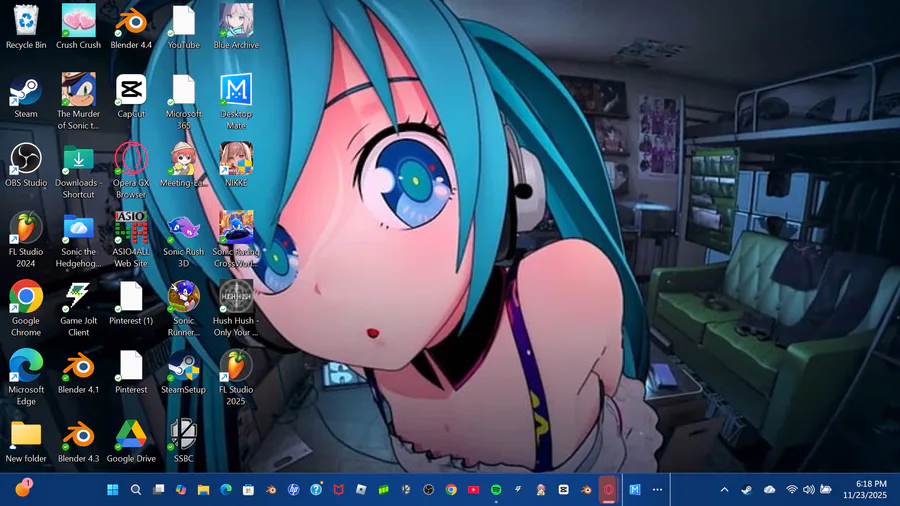Open Game Jolt lightning icon in taskbar
This screenshot has height=506, width=900.
coord(518,489)
